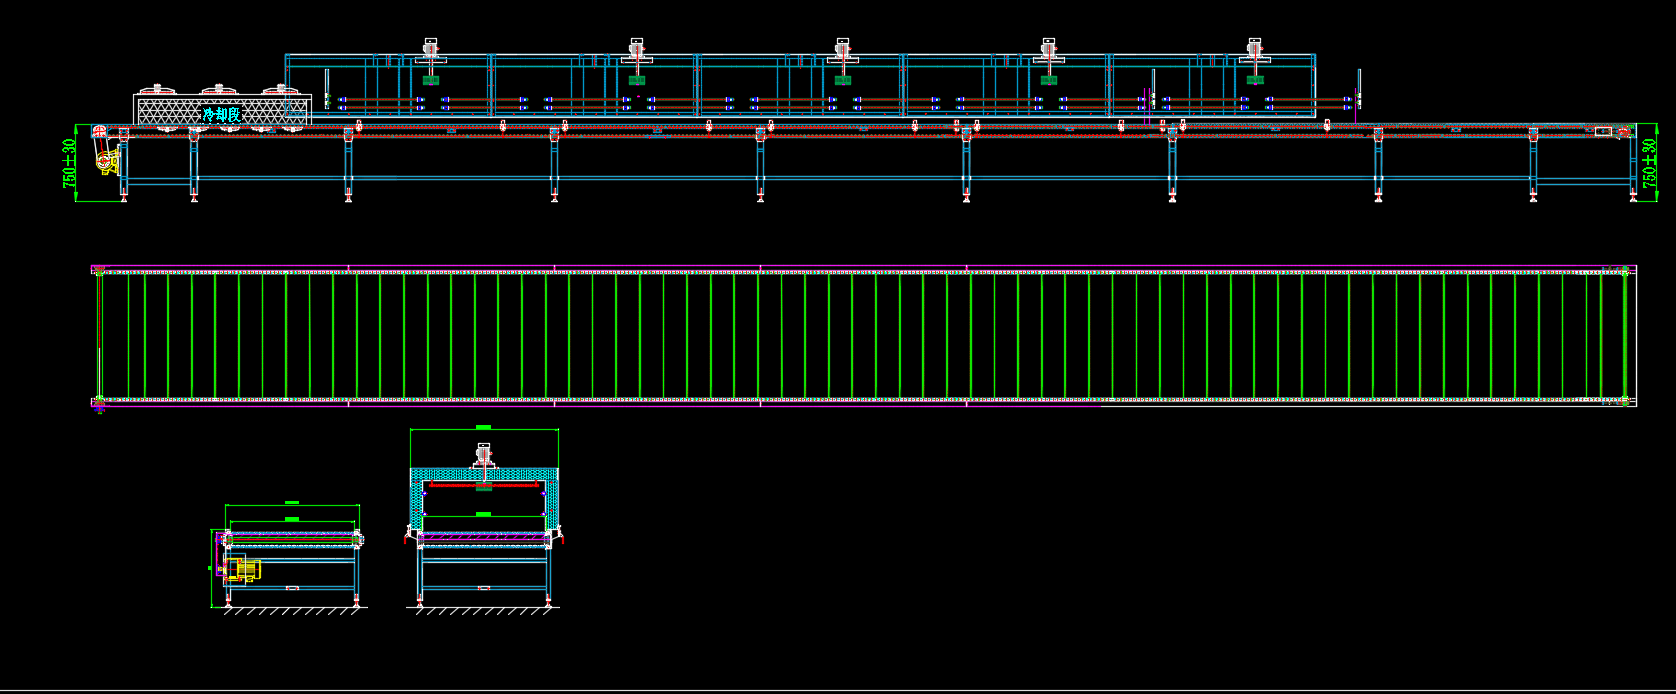Select the right 750±30 height dimension
This screenshot has height=694, width=1676.
[x=1650, y=162]
